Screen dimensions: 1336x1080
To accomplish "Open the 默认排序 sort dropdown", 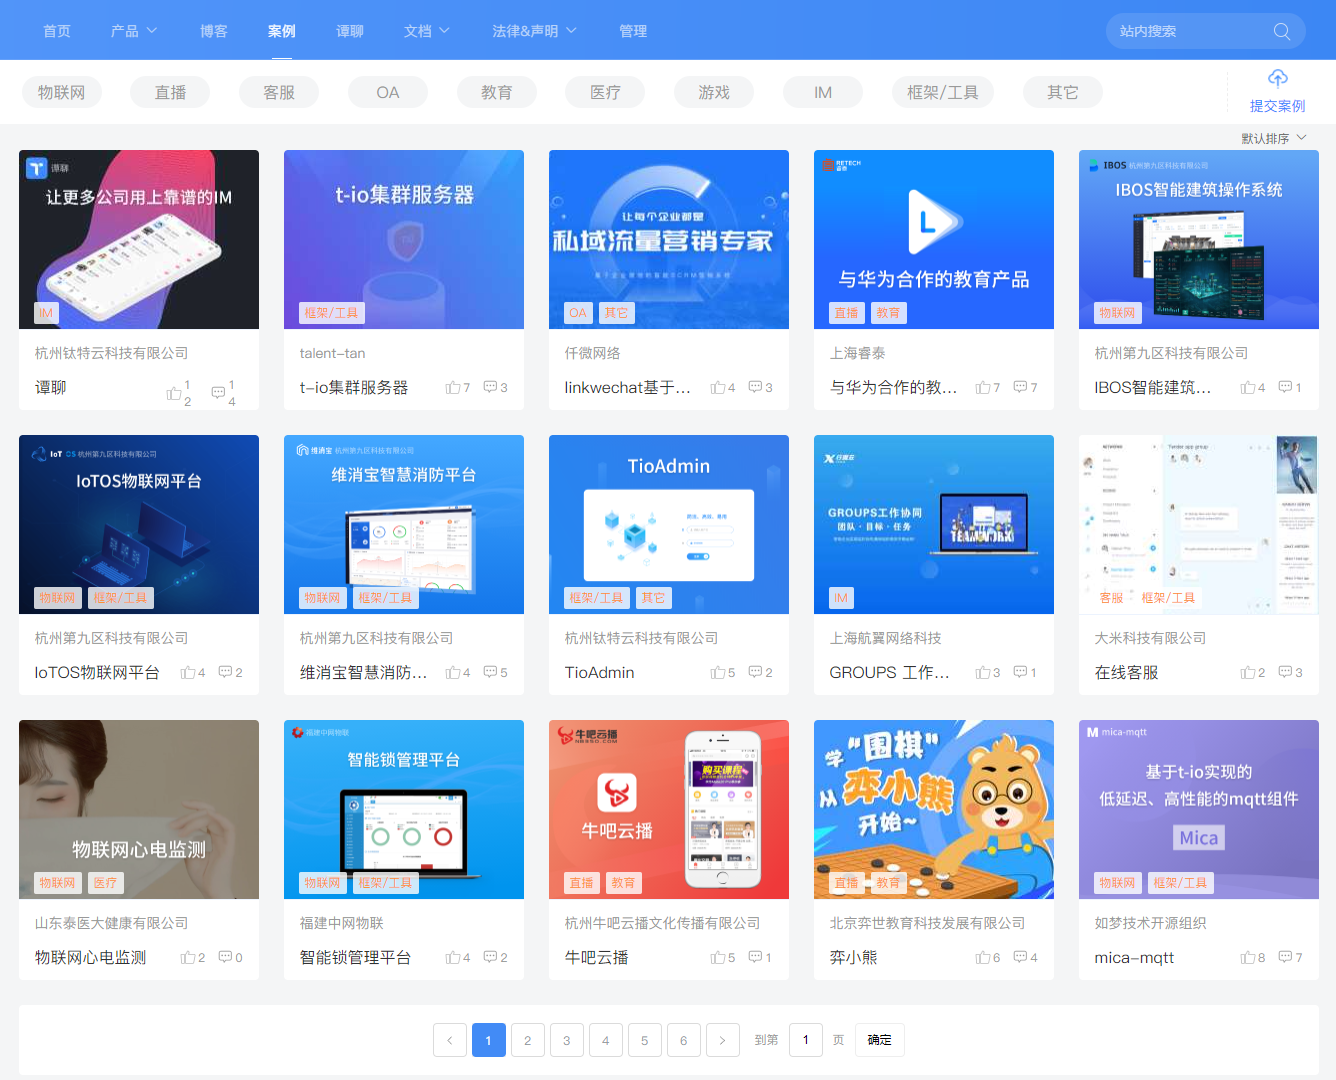I will click(1274, 138).
